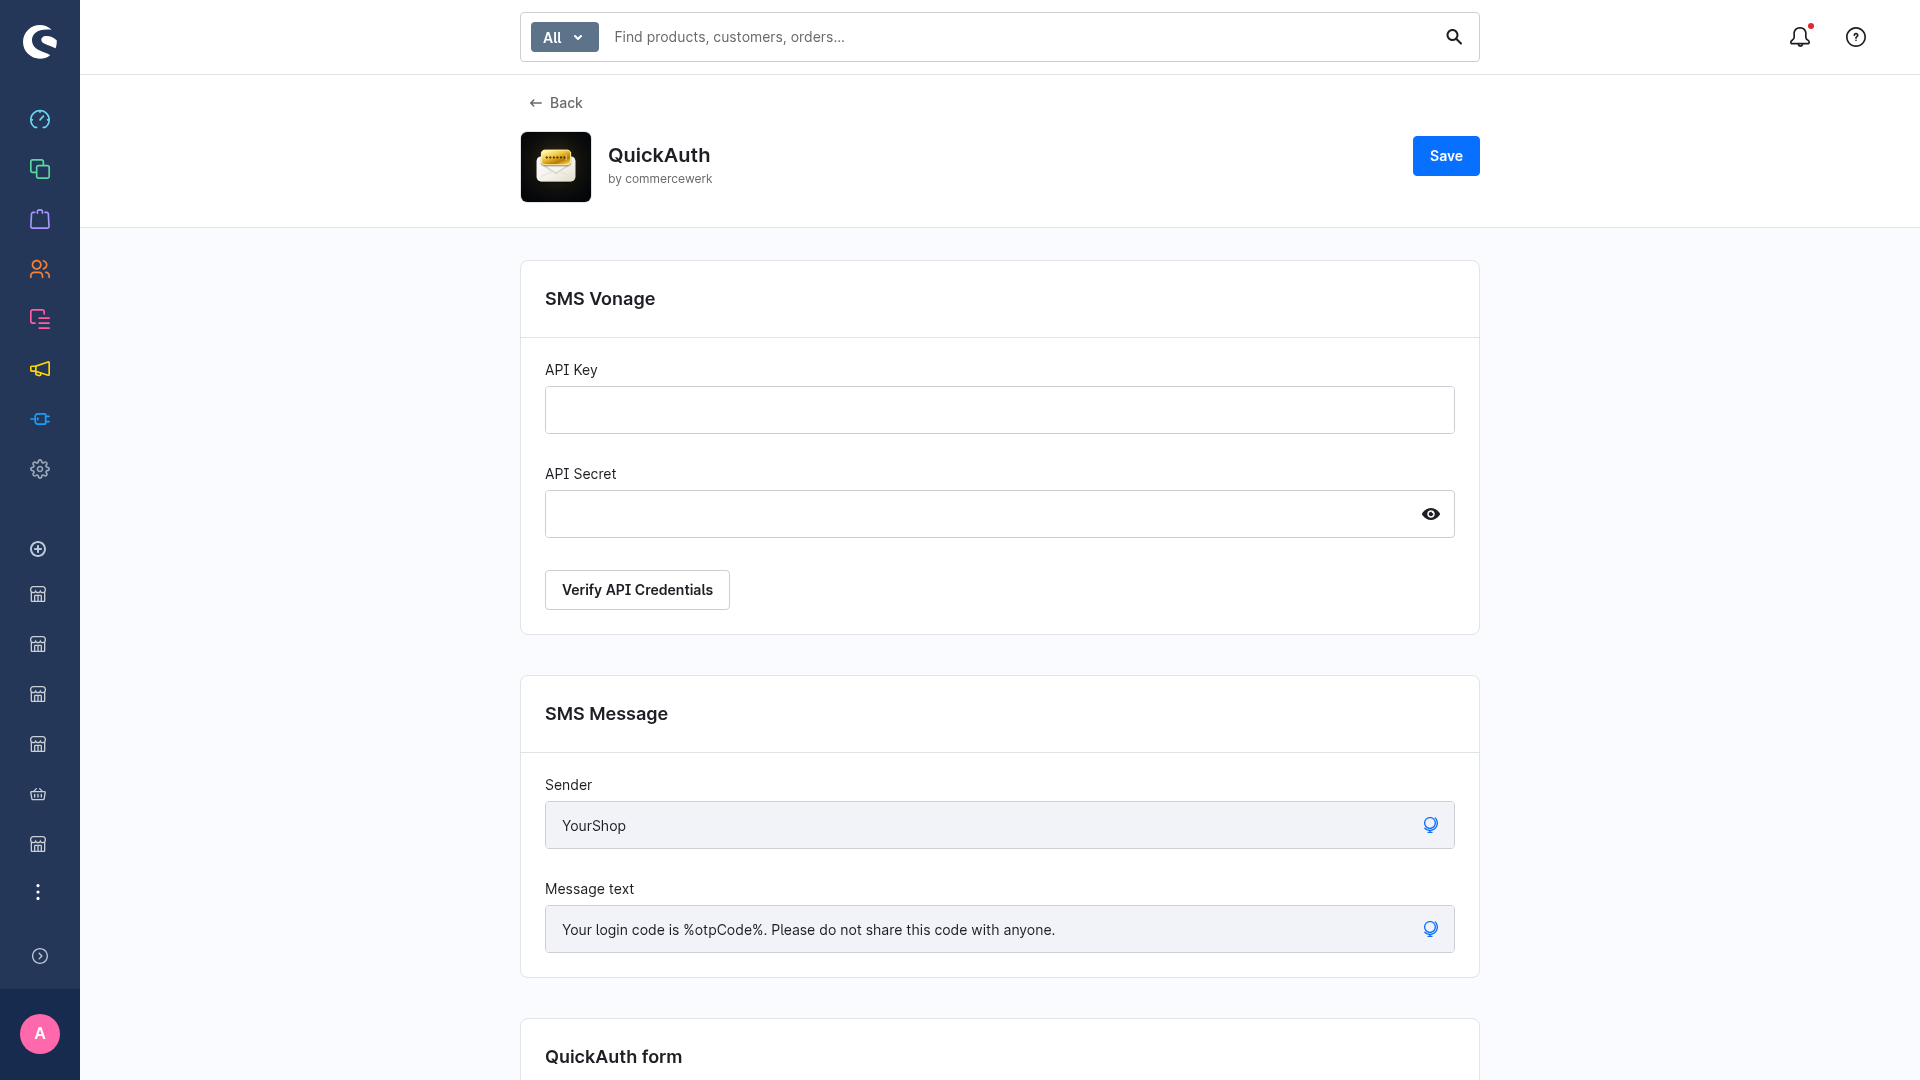
Task: Open user menu via avatar A
Action: 40,1034
